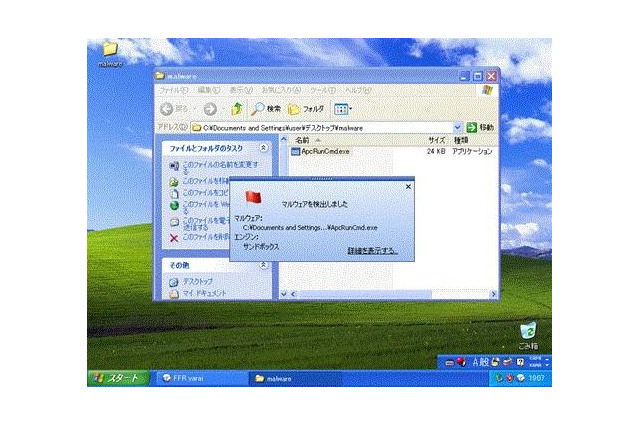The image size is (640, 426).
Task: Open the 表示(V) menu
Action: tap(241, 90)
